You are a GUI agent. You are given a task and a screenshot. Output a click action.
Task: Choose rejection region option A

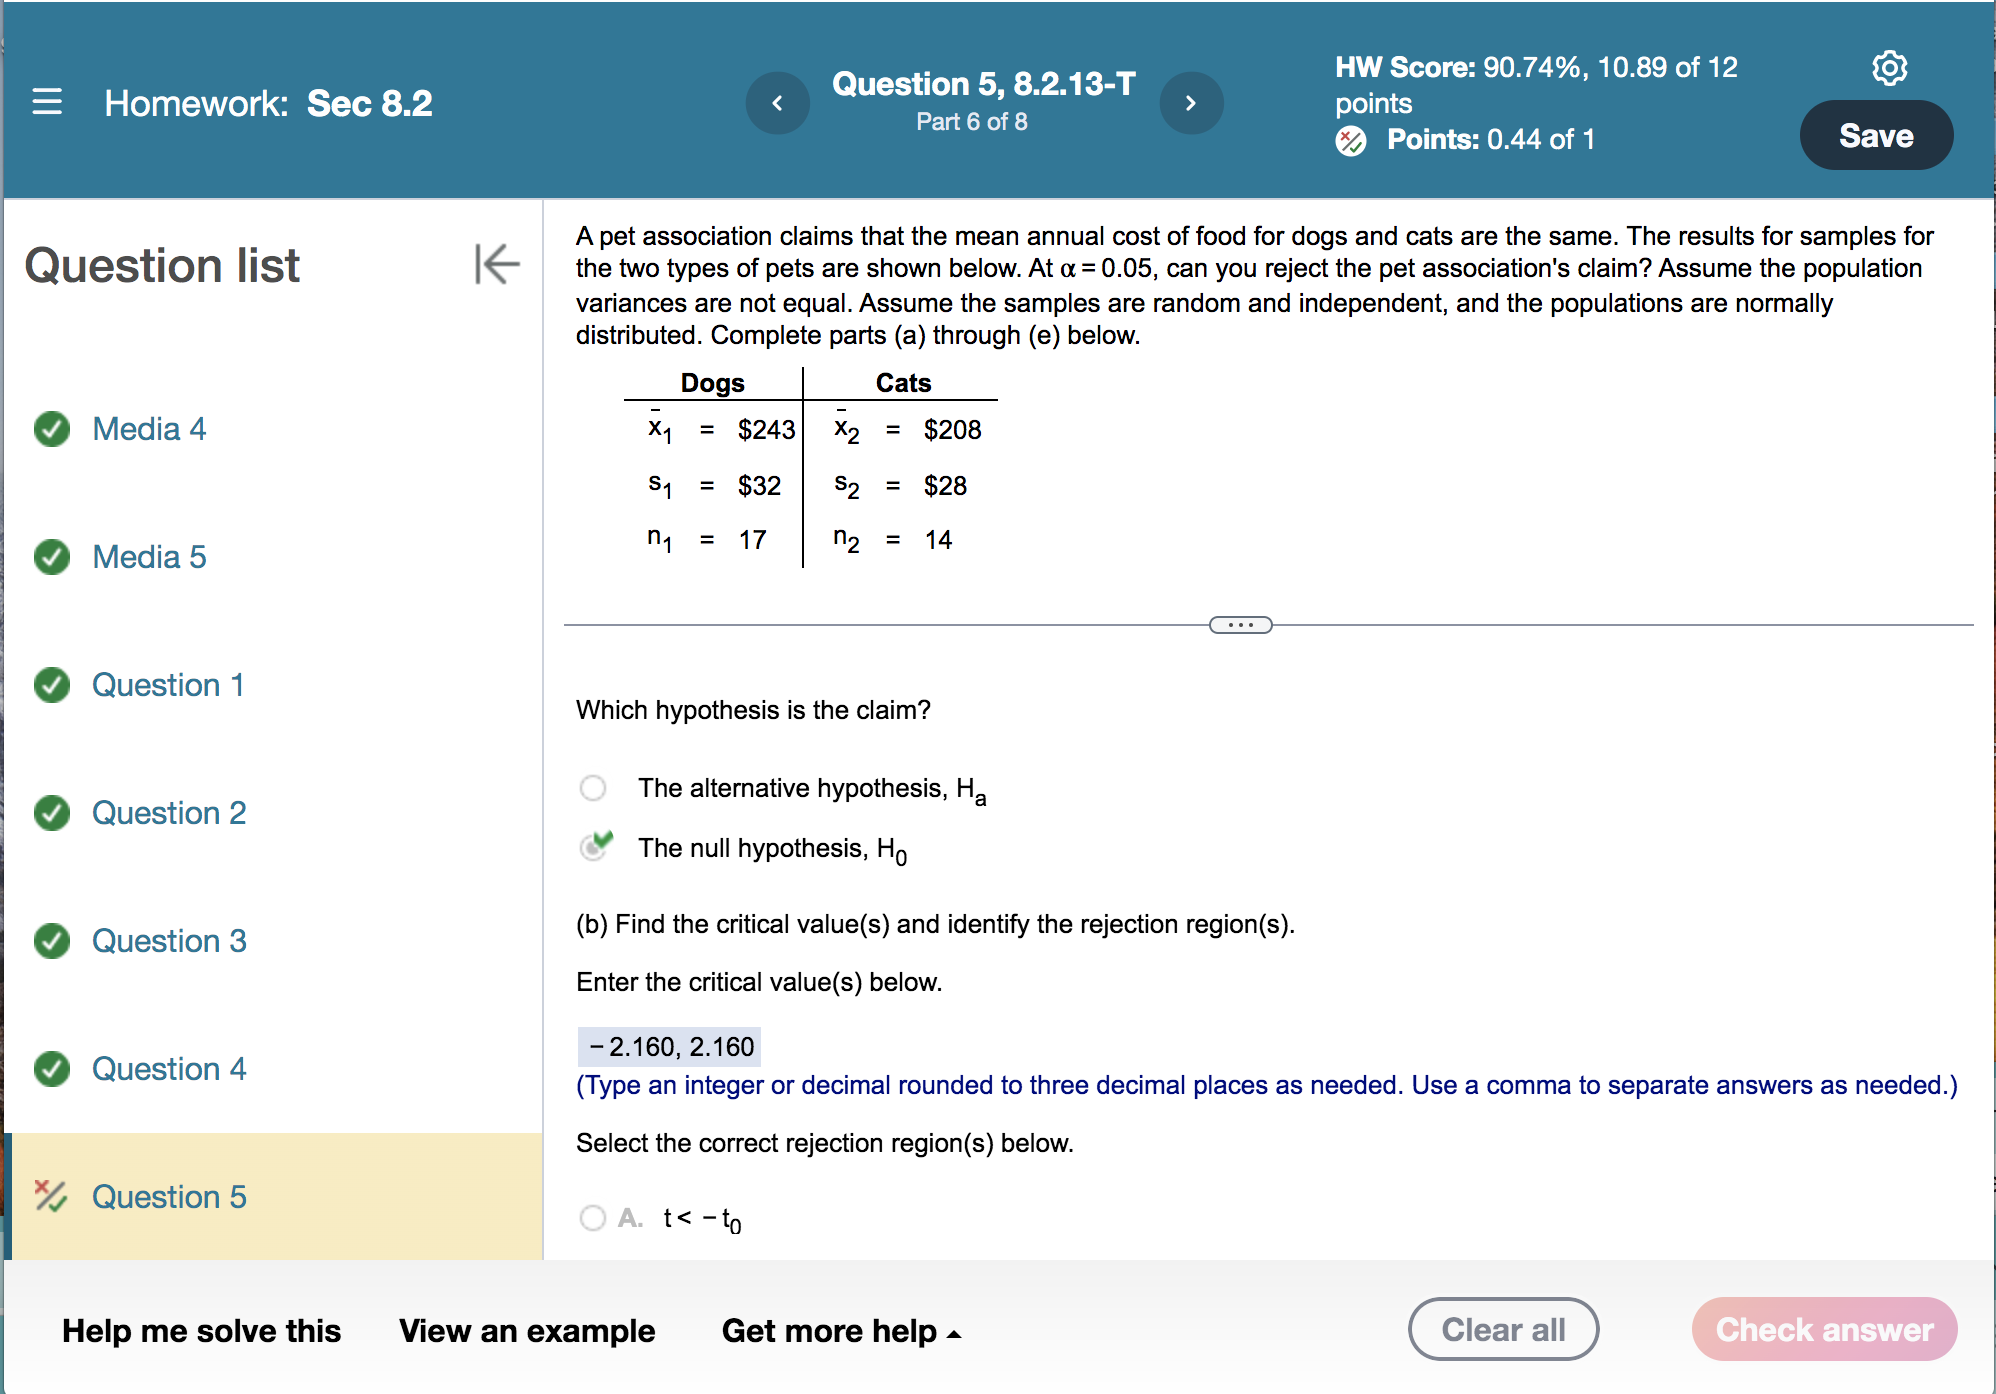tap(593, 1218)
